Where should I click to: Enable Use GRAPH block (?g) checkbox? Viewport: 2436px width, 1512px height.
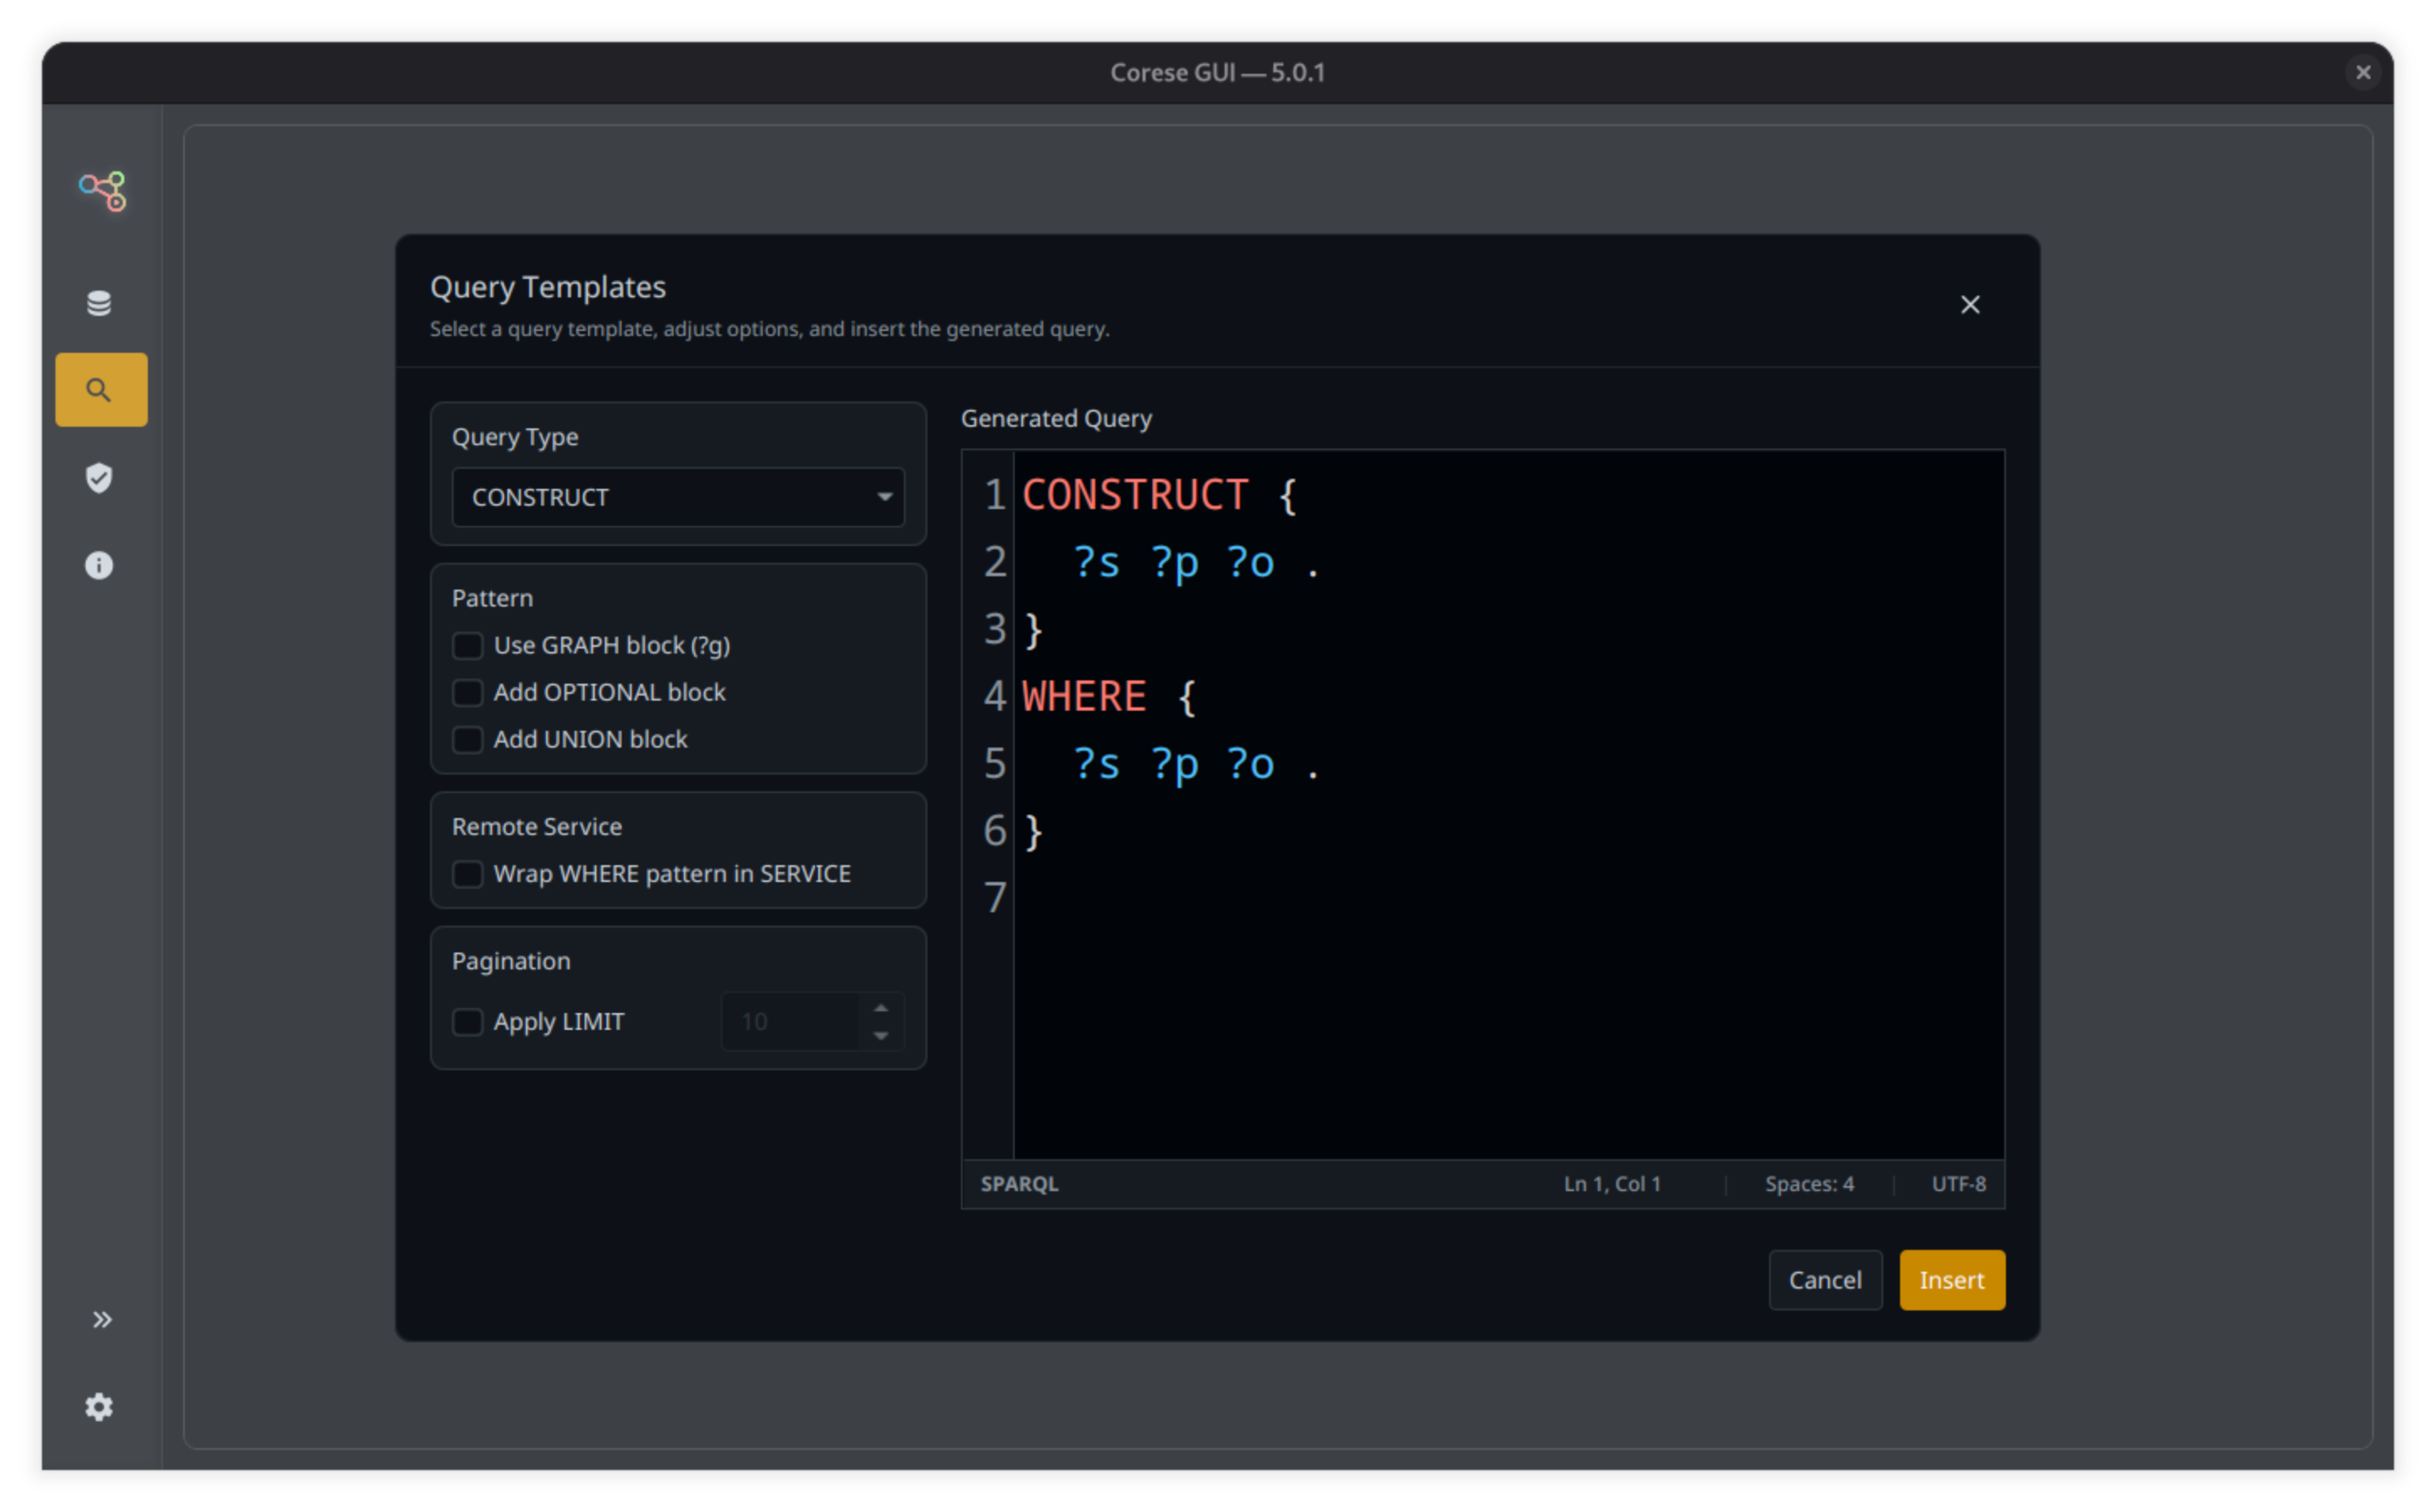(467, 646)
